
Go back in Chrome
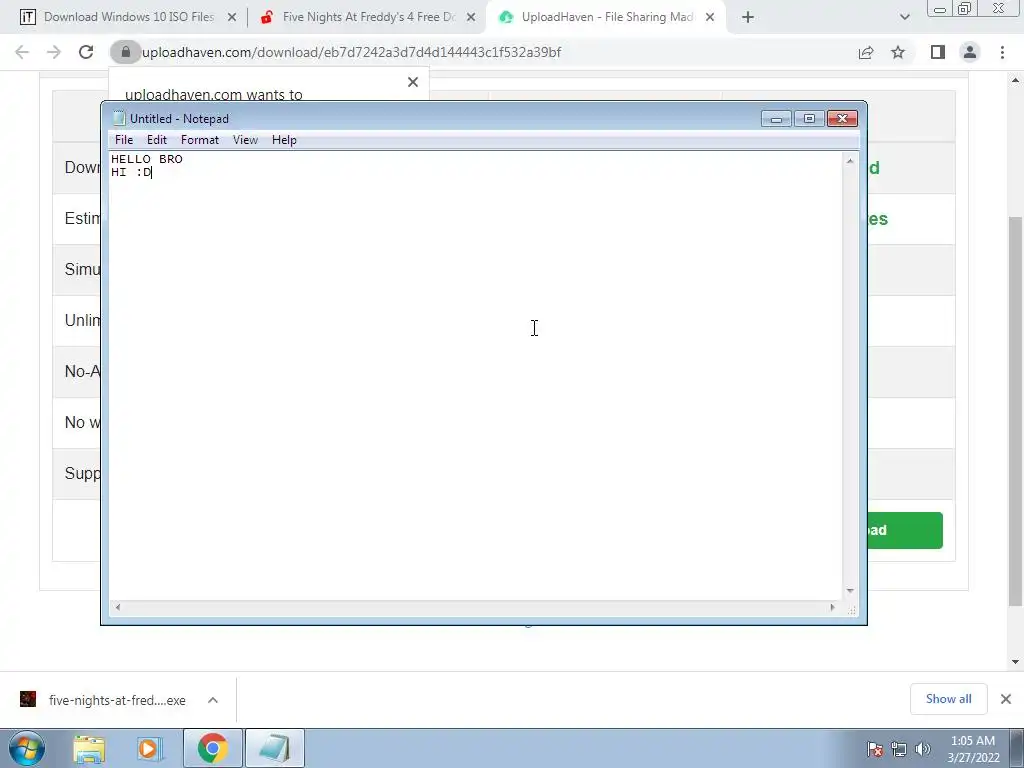(22, 52)
